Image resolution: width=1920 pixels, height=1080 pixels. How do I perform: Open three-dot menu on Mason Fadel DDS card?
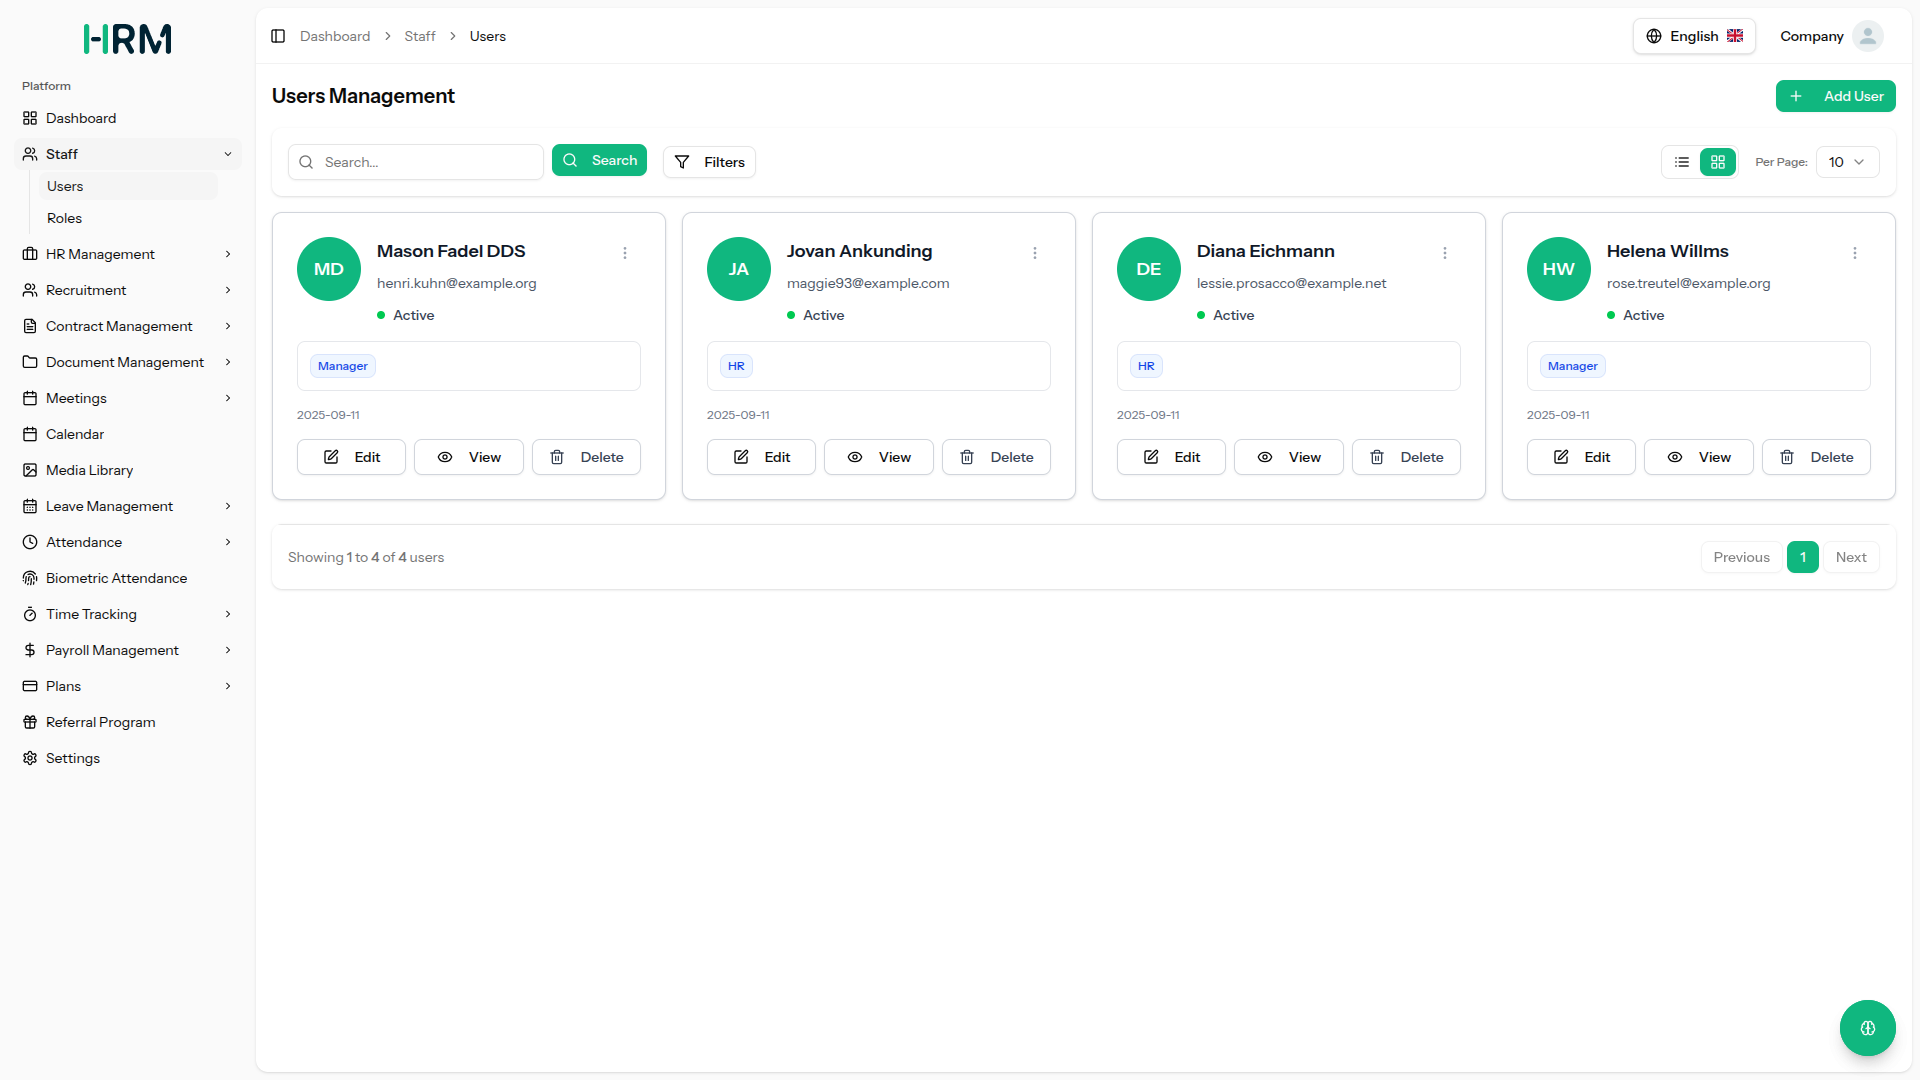625,253
